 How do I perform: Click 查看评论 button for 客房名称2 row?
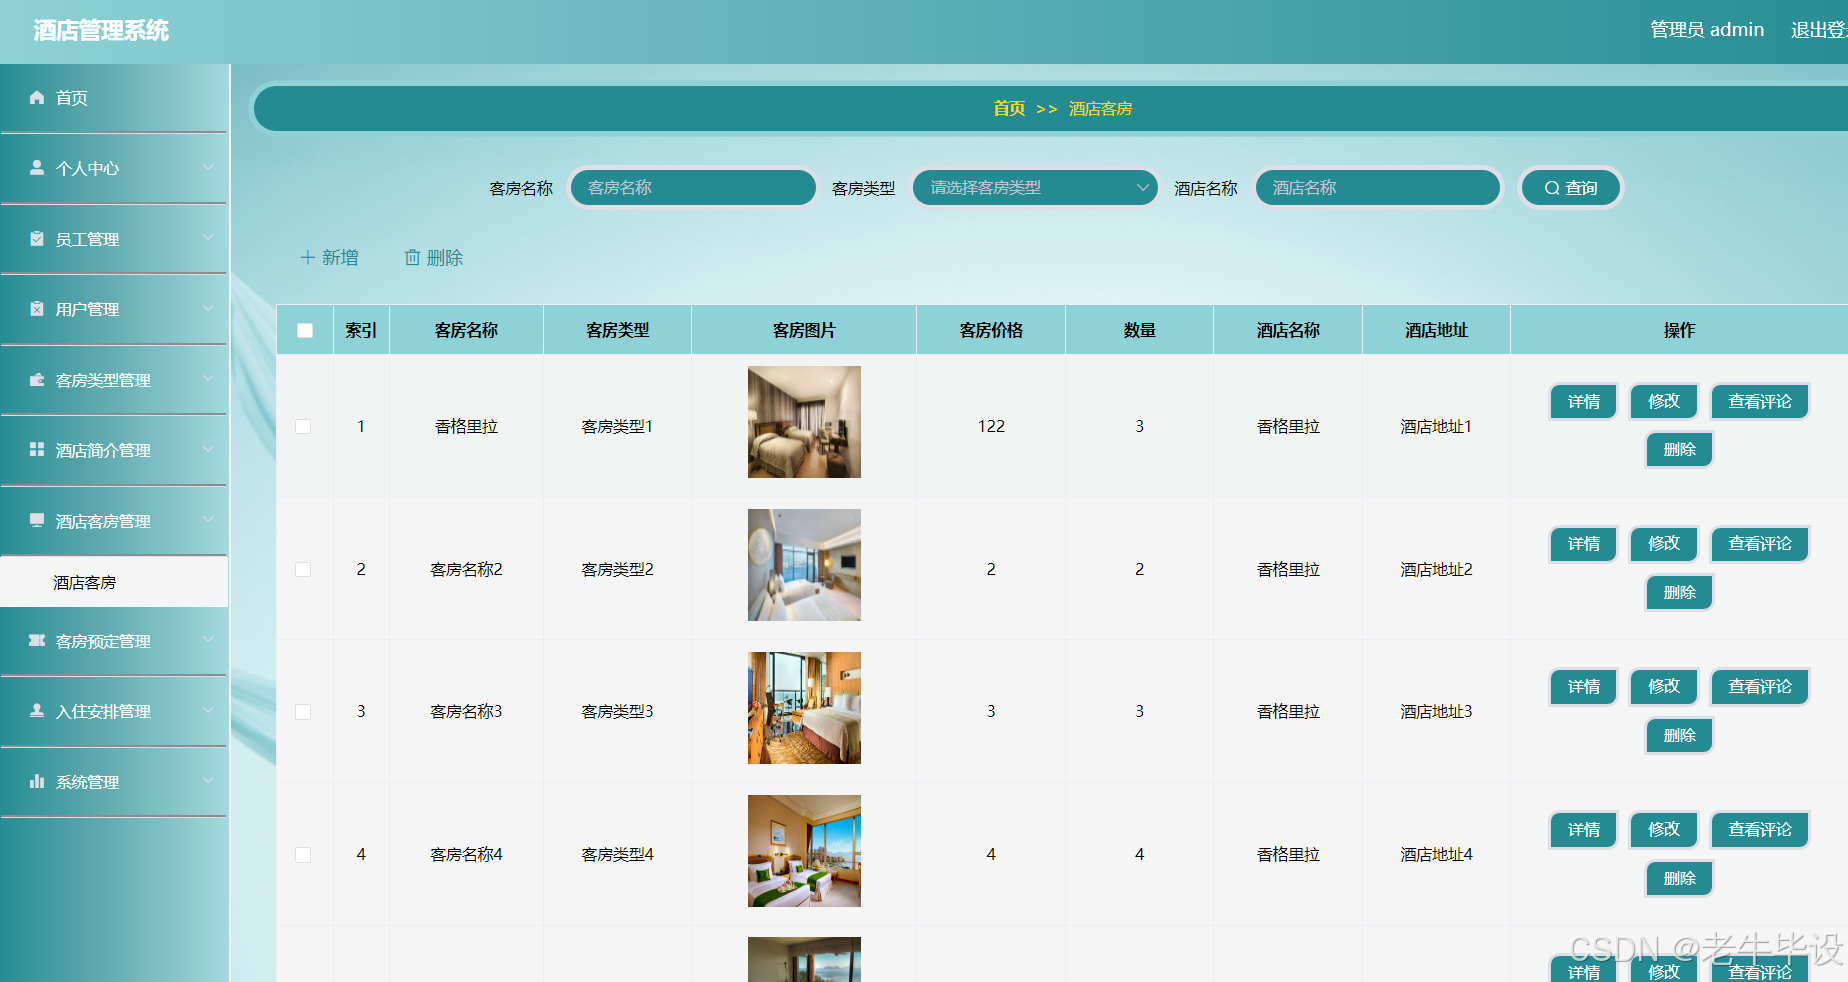click(x=1759, y=544)
